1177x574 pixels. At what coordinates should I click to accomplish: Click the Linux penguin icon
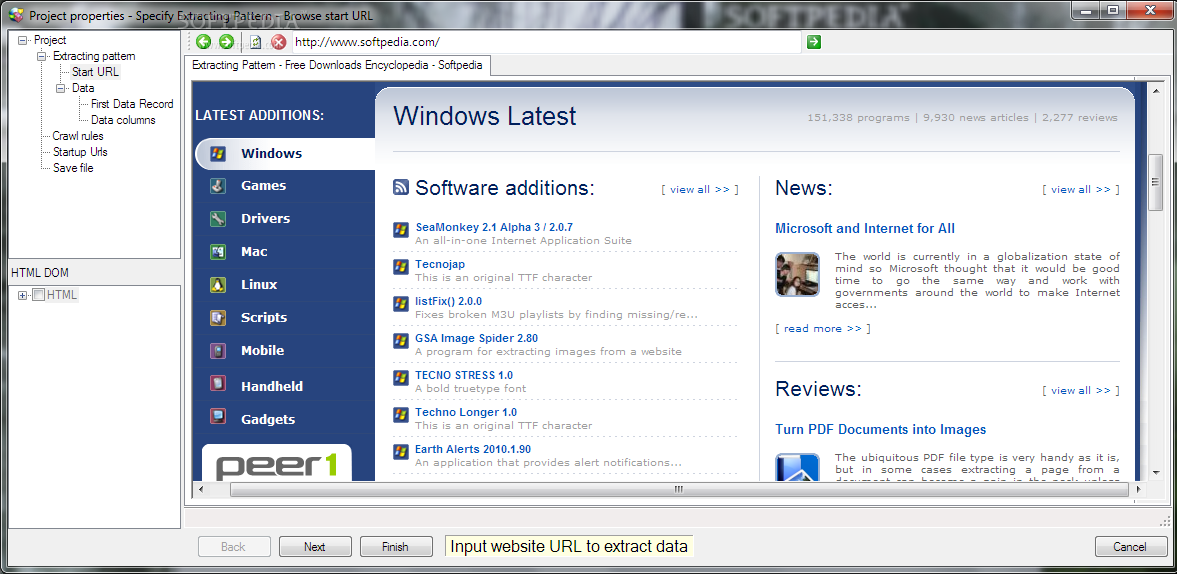[218, 284]
